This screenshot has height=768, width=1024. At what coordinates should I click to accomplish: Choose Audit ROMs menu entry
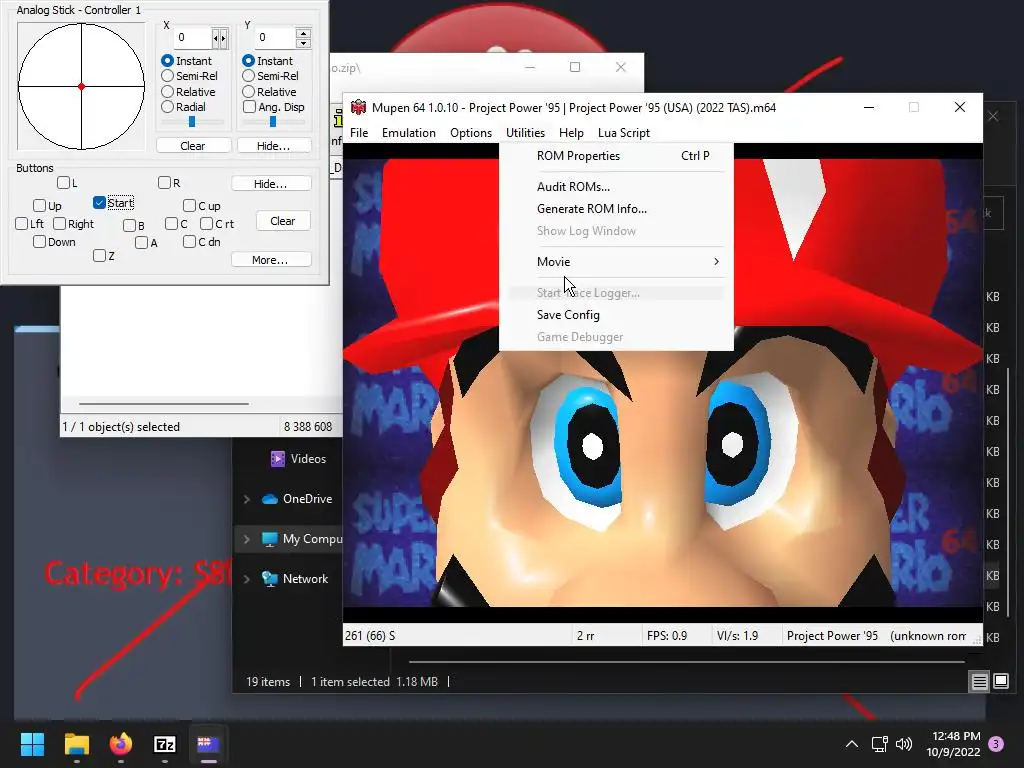[616, 186]
